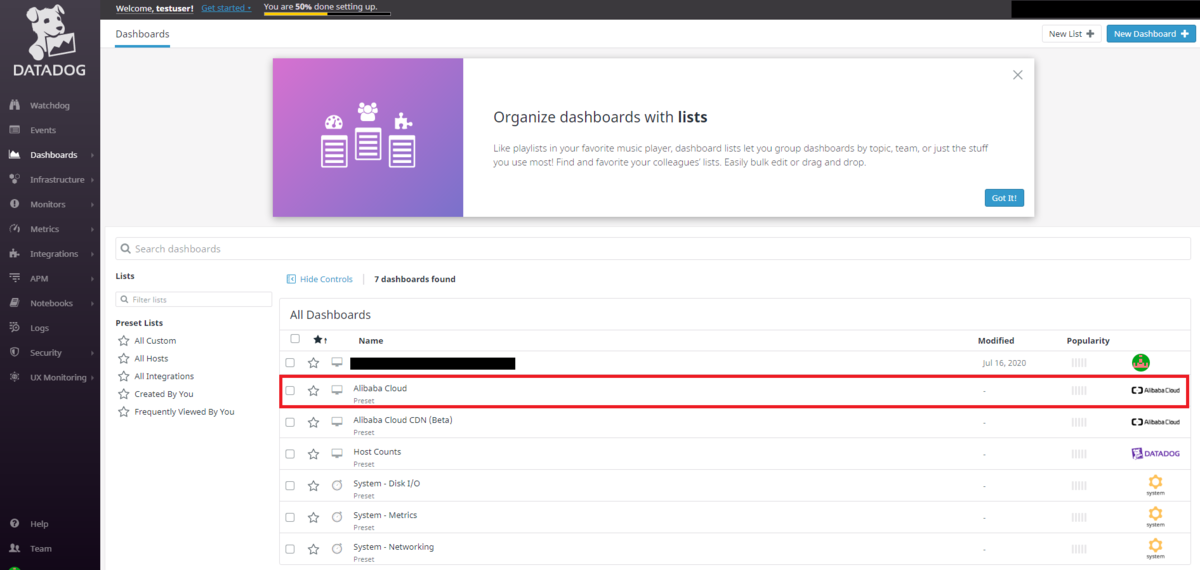Check the Alibaba Cloud CDN (Beta) checkbox
The image size is (1200, 570).
click(x=290, y=422)
